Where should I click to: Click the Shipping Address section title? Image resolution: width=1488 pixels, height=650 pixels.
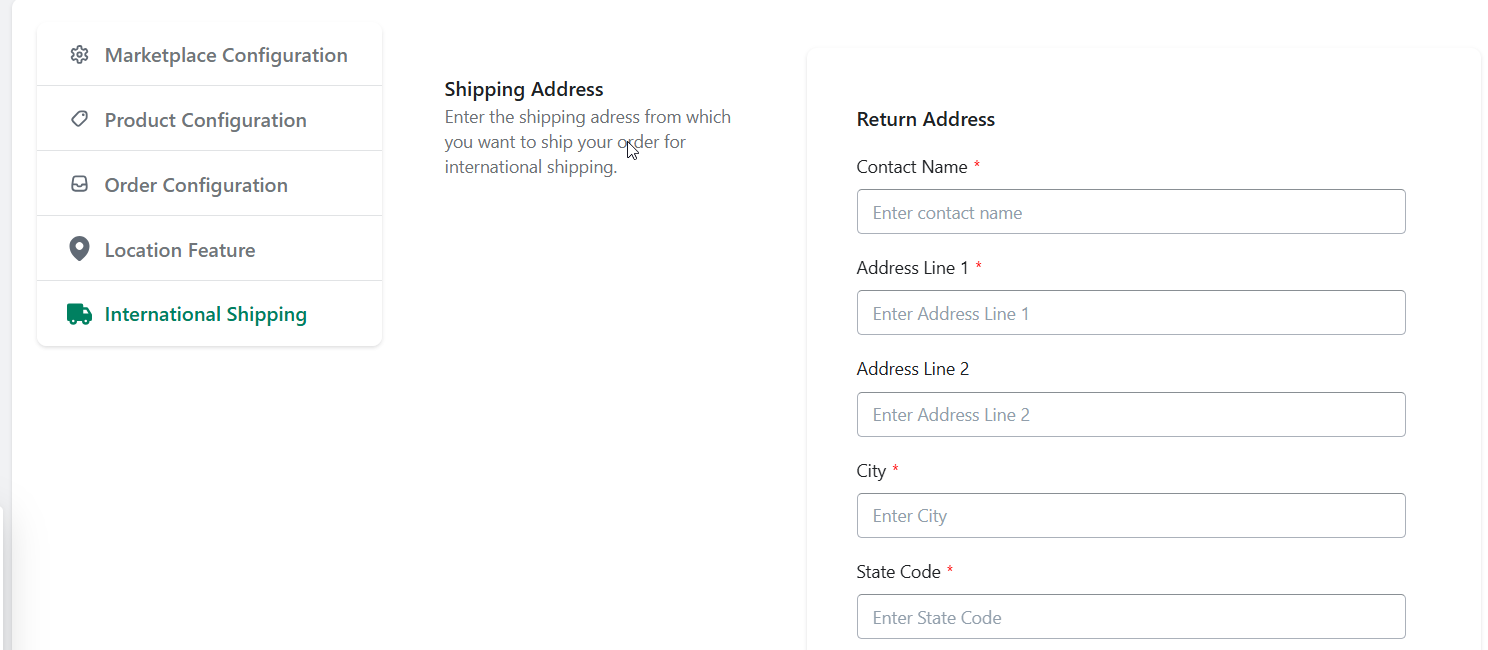coord(524,89)
